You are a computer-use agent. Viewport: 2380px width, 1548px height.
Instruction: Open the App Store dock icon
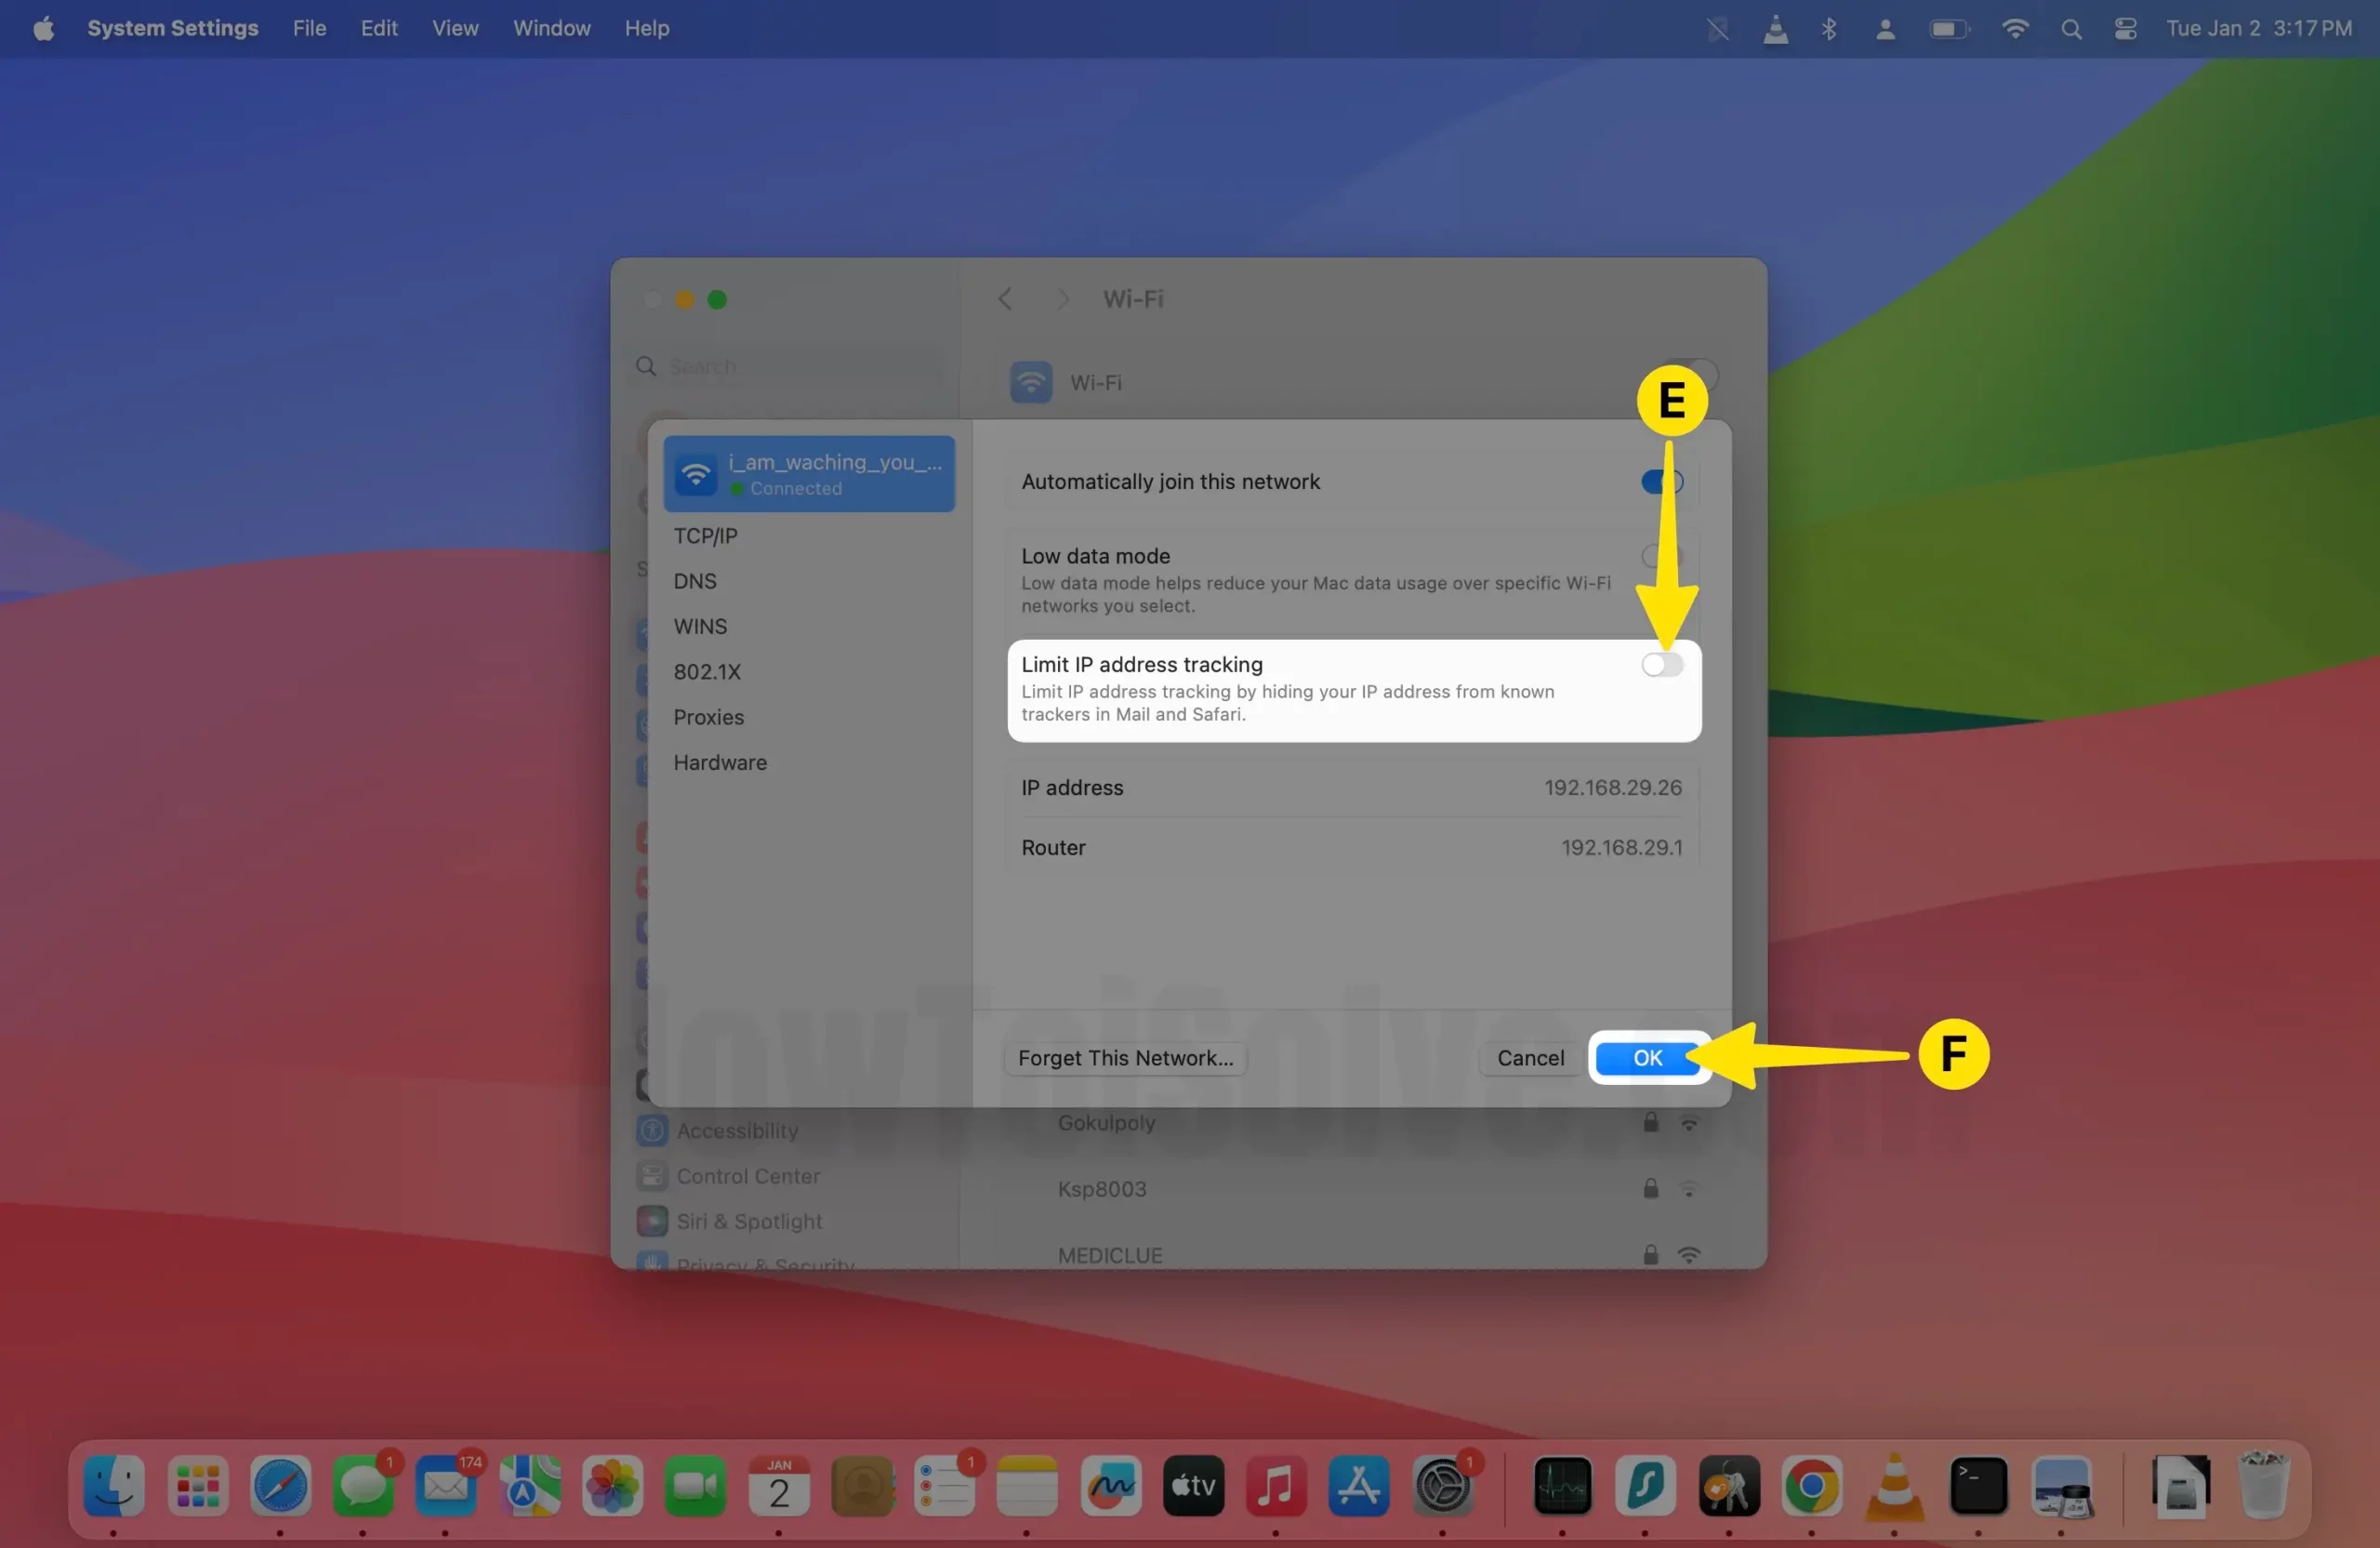[x=1358, y=1485]
